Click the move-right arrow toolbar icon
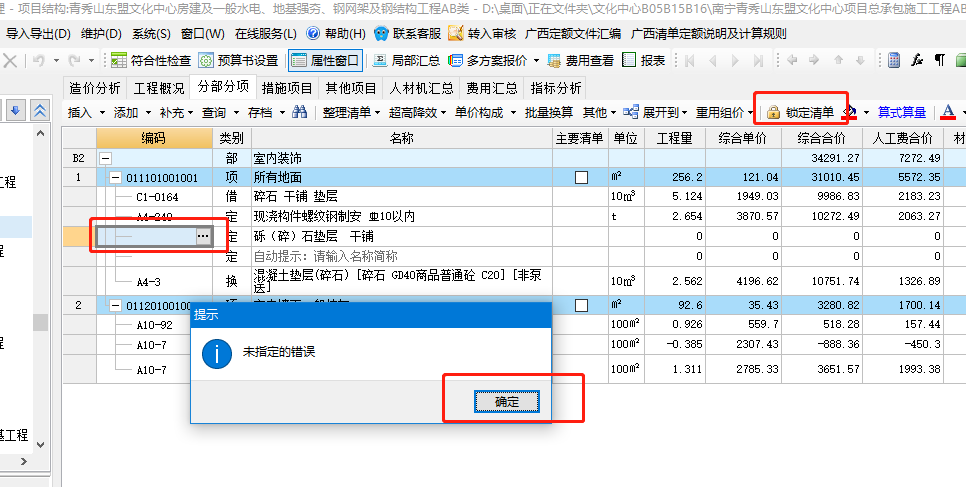Screen dimensions: 966x487 click(x=814, y=60)
